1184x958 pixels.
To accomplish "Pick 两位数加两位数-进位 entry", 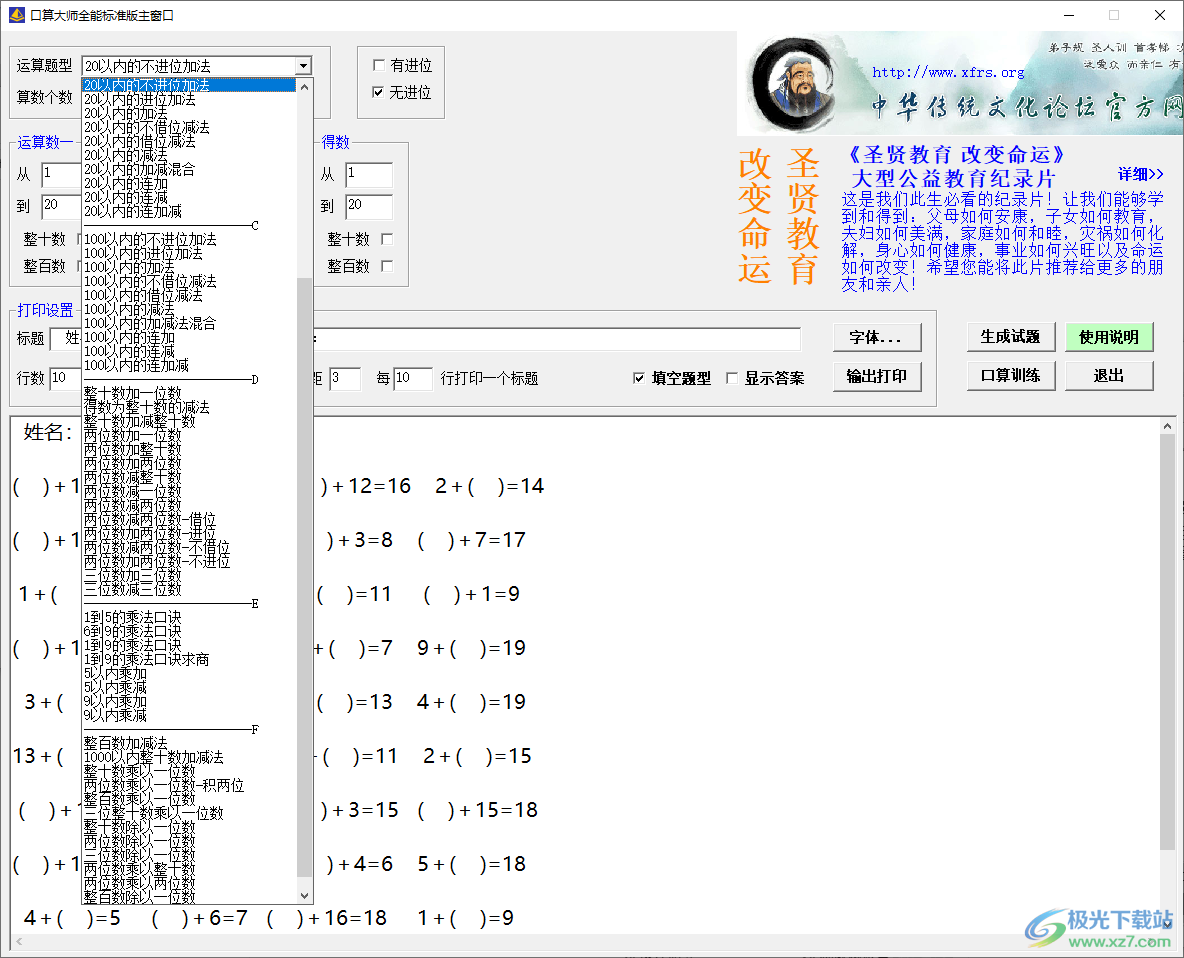I will click(189, 533).
